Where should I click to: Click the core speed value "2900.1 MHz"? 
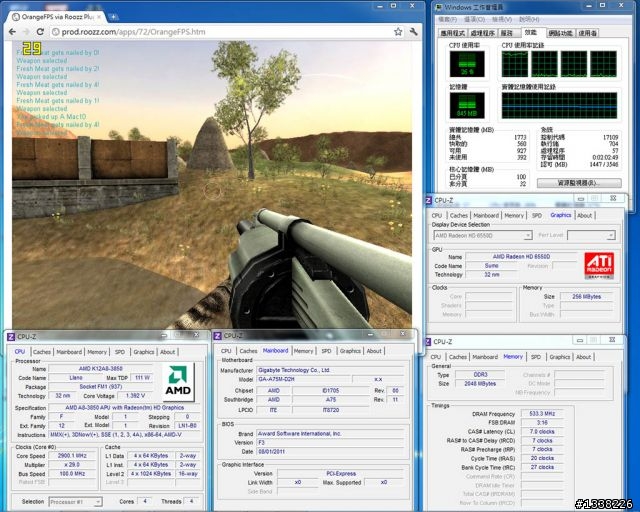tap(72, 456)
